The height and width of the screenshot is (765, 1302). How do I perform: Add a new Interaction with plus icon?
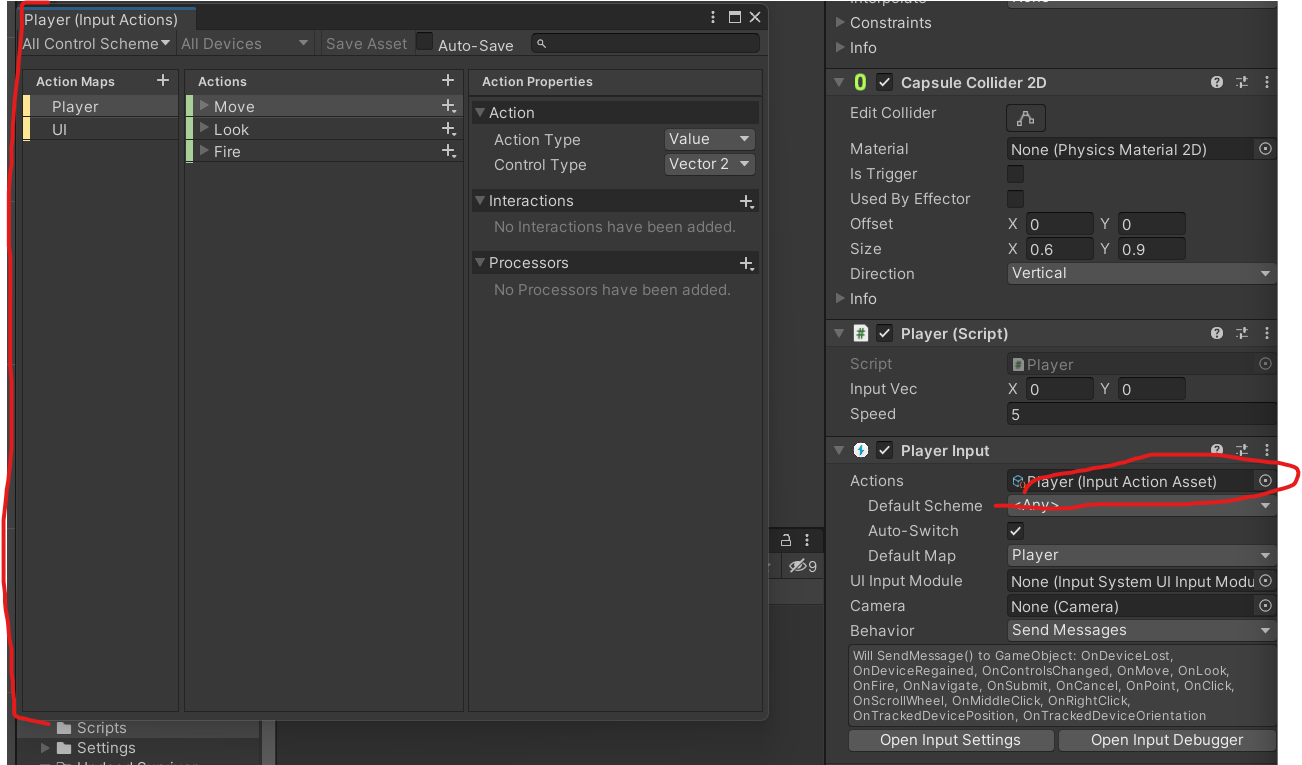point(746,202)
